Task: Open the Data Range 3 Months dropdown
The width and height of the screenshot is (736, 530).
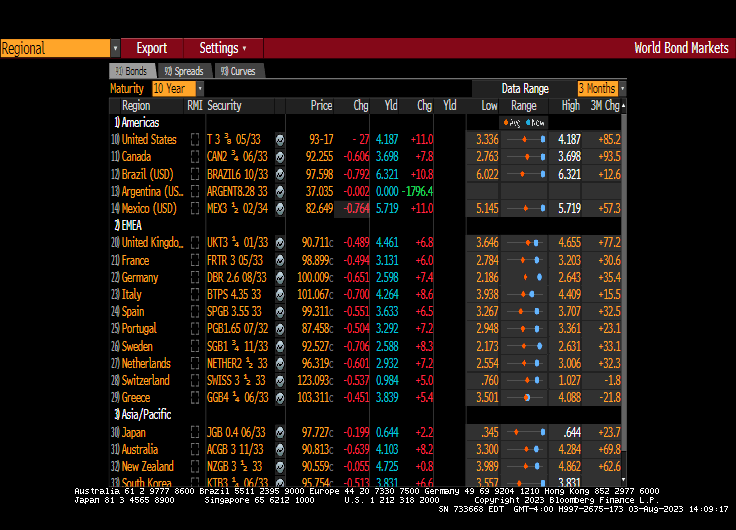Action: click(x=622, y=89)
